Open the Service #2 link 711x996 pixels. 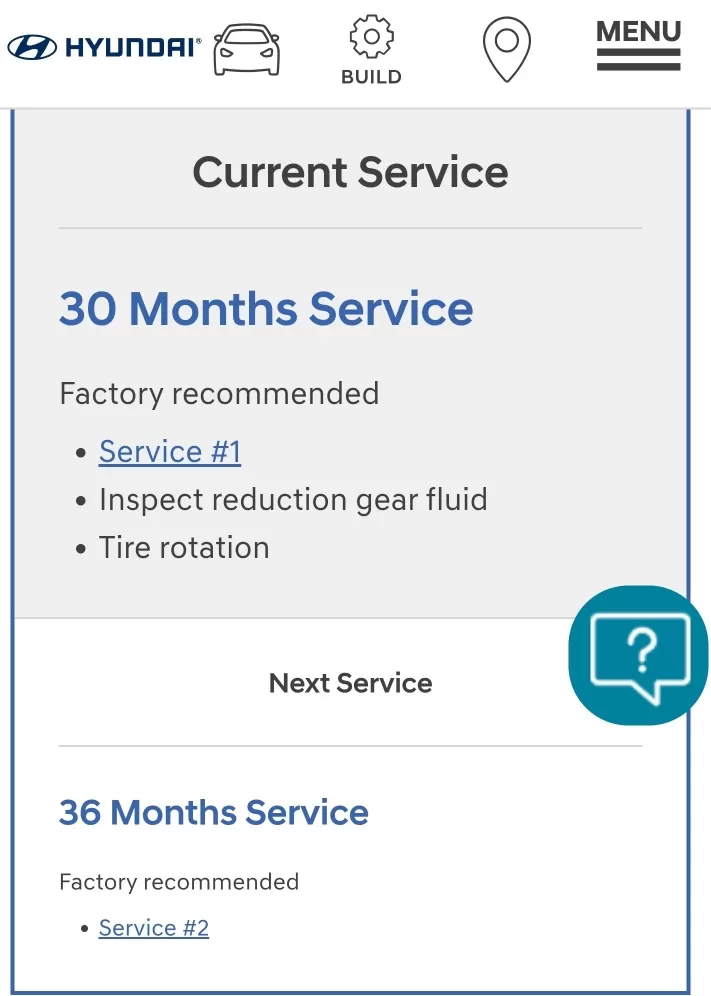(154, 928)
